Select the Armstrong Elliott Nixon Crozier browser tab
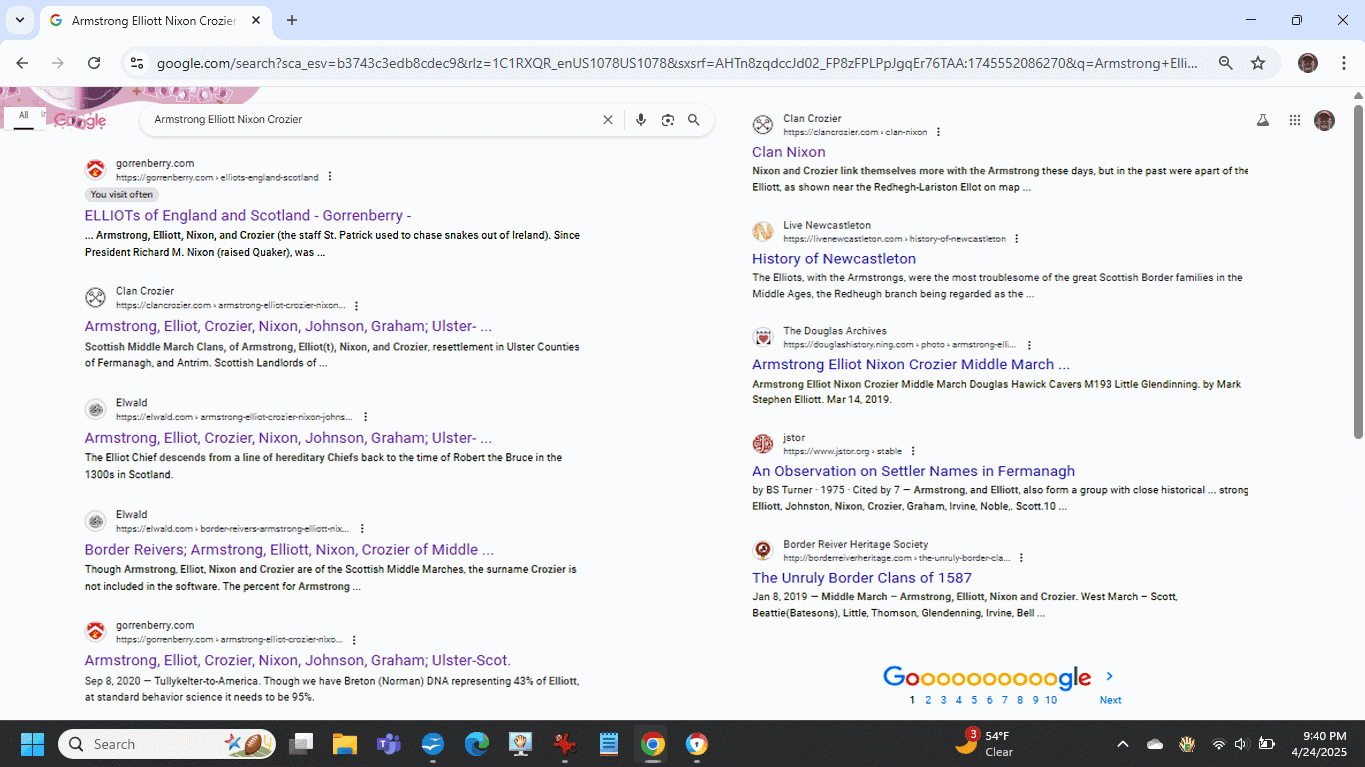 click(153, 20)
